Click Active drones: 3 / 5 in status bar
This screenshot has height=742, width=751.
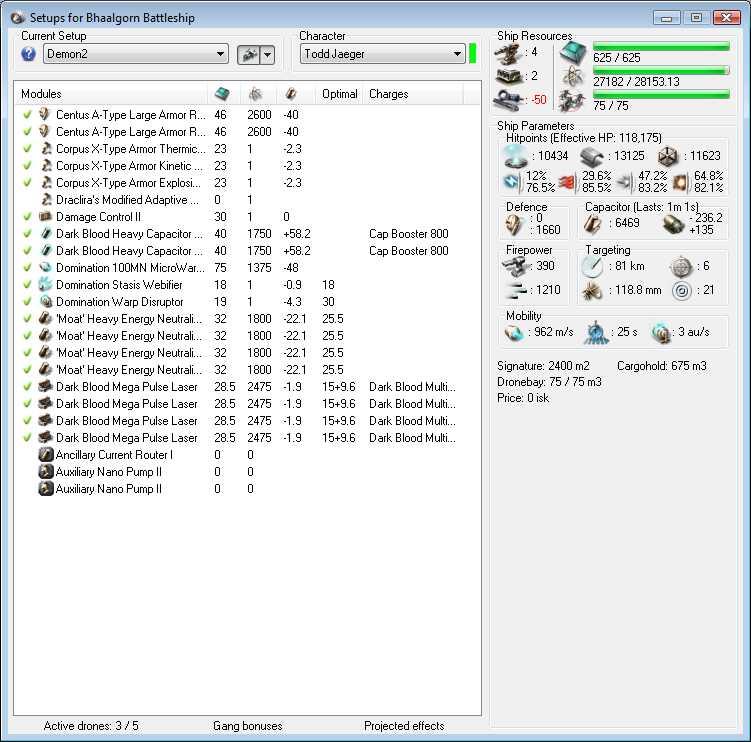coord(91,726)
